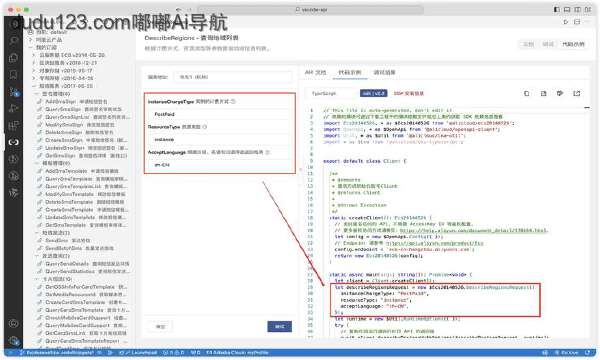The height and width of the screenshot is (360, 600).
Task: Open code sample in external window icon
Action: coord(577,93)
